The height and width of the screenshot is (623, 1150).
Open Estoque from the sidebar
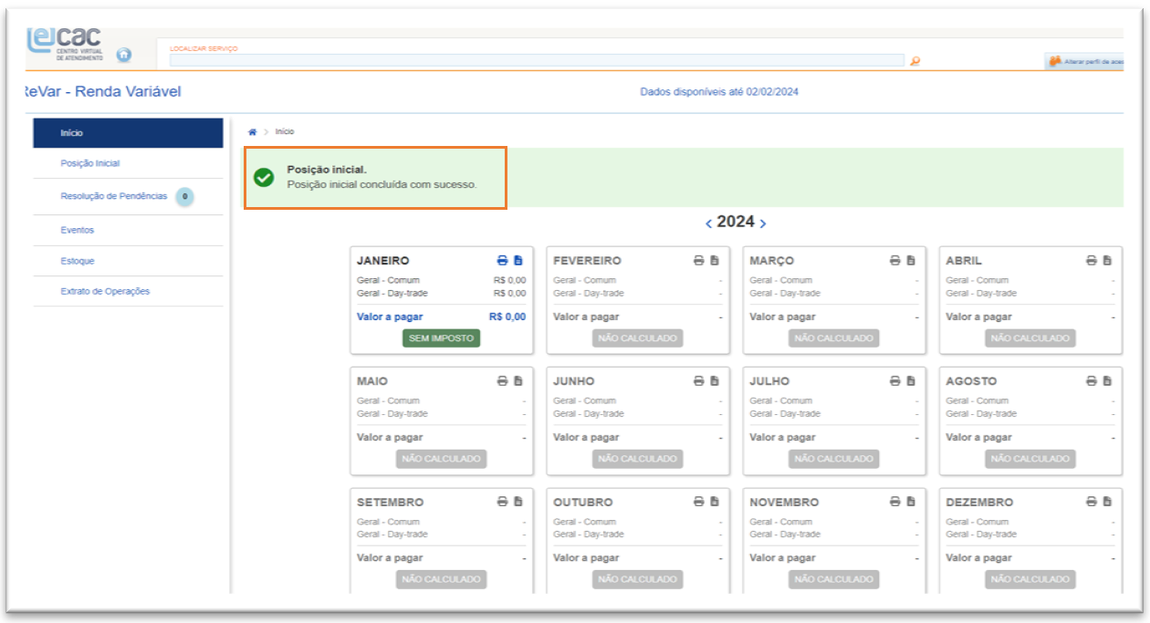[x=77, y=261]
